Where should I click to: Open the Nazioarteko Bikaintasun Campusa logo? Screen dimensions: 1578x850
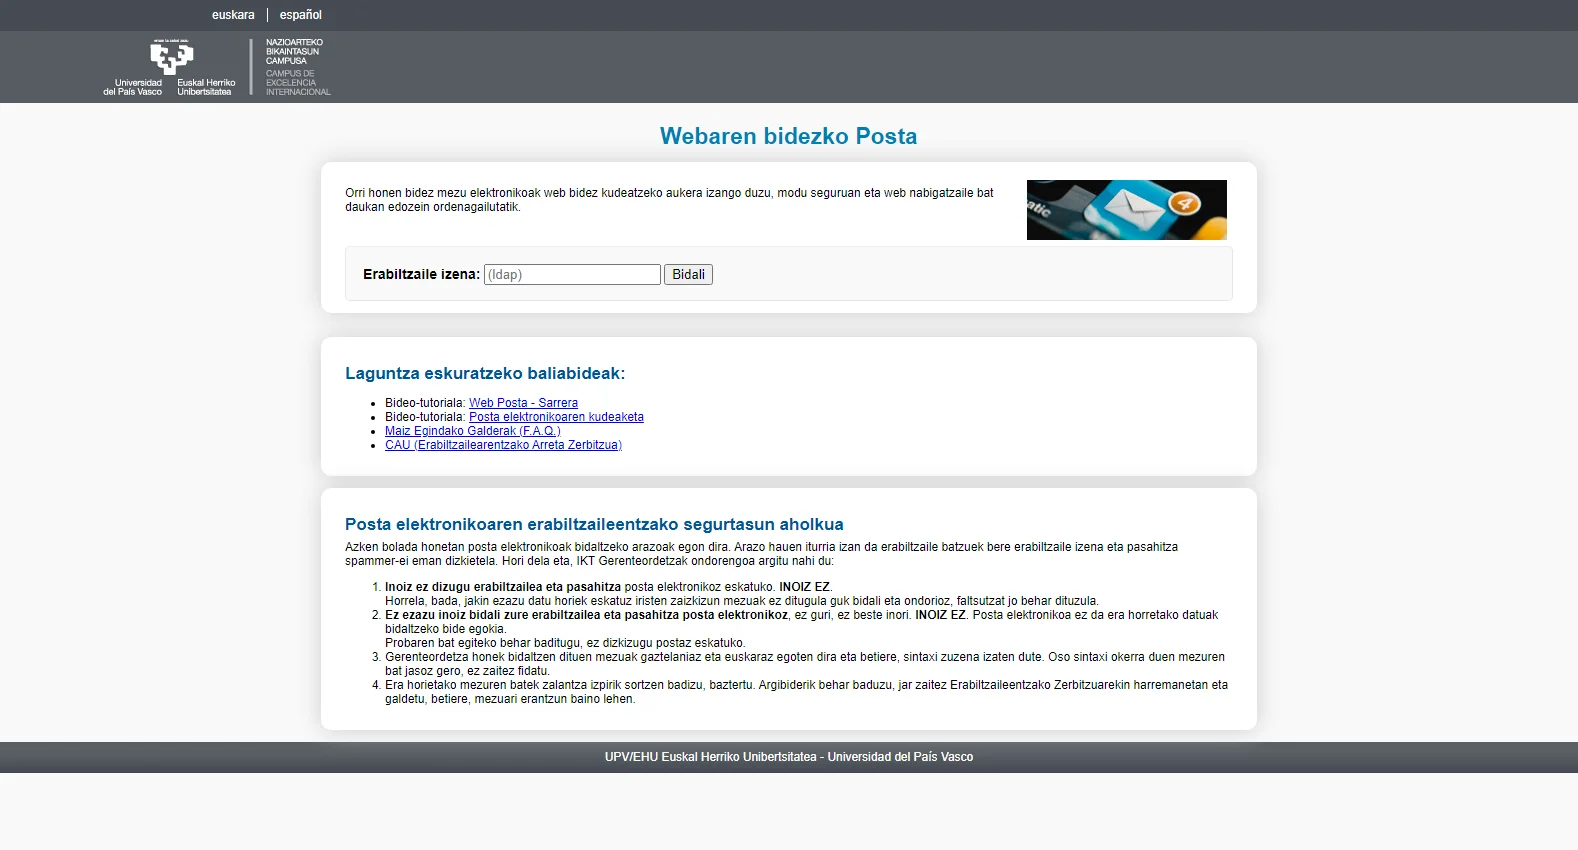297,68
